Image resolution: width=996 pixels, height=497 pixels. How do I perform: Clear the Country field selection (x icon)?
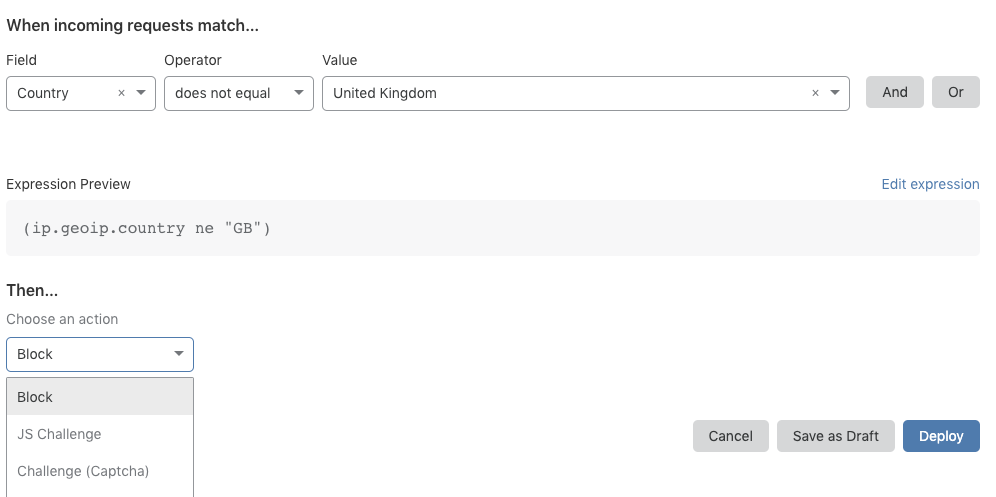coord(122,93)
